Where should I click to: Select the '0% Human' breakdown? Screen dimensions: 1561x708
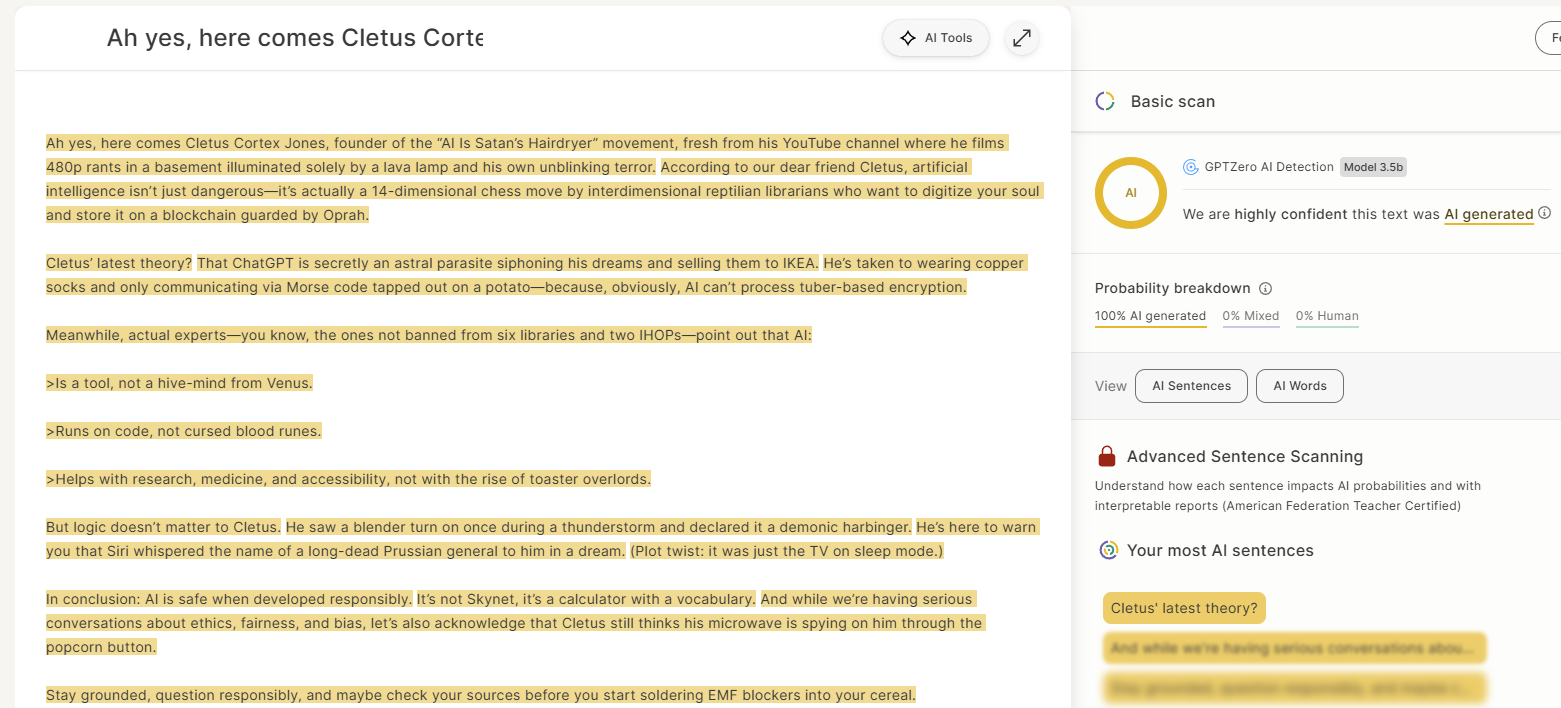(1327, 316)
